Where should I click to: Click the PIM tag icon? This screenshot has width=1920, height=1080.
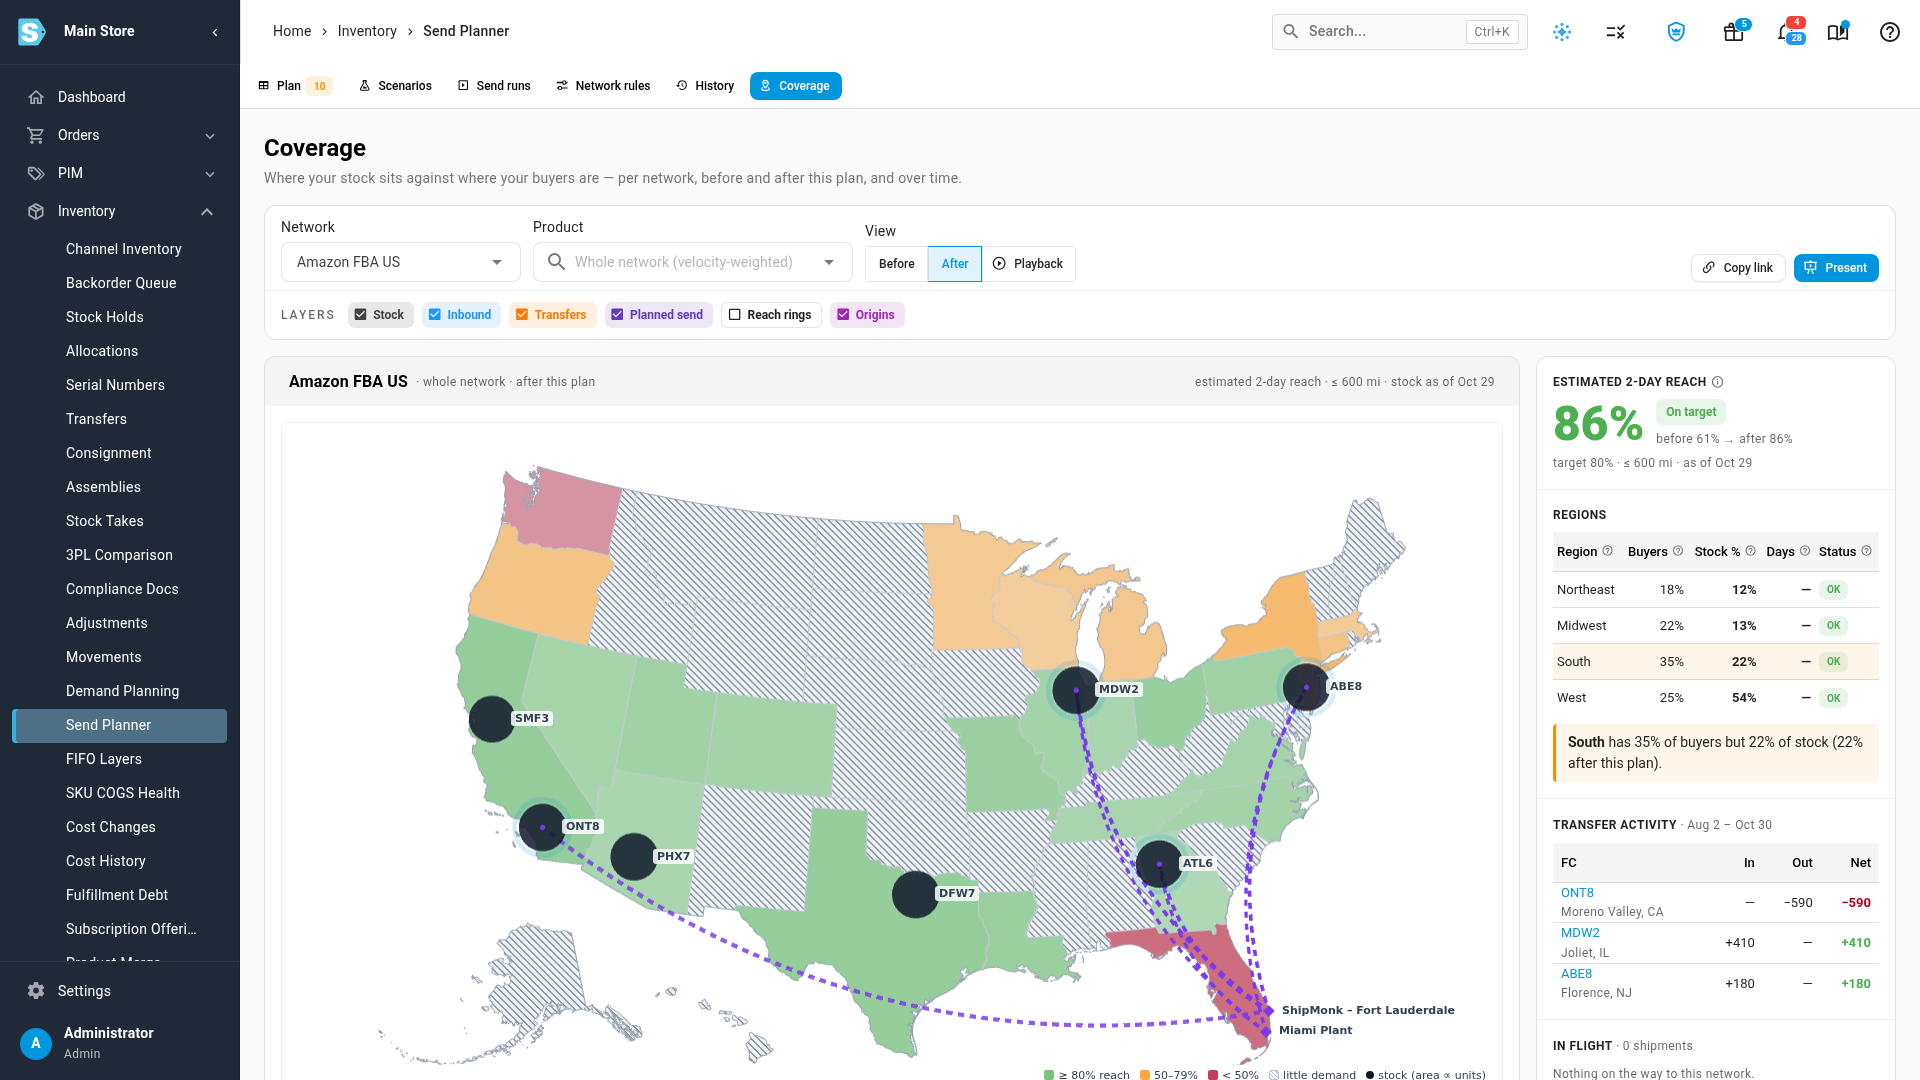coord(36,173)
